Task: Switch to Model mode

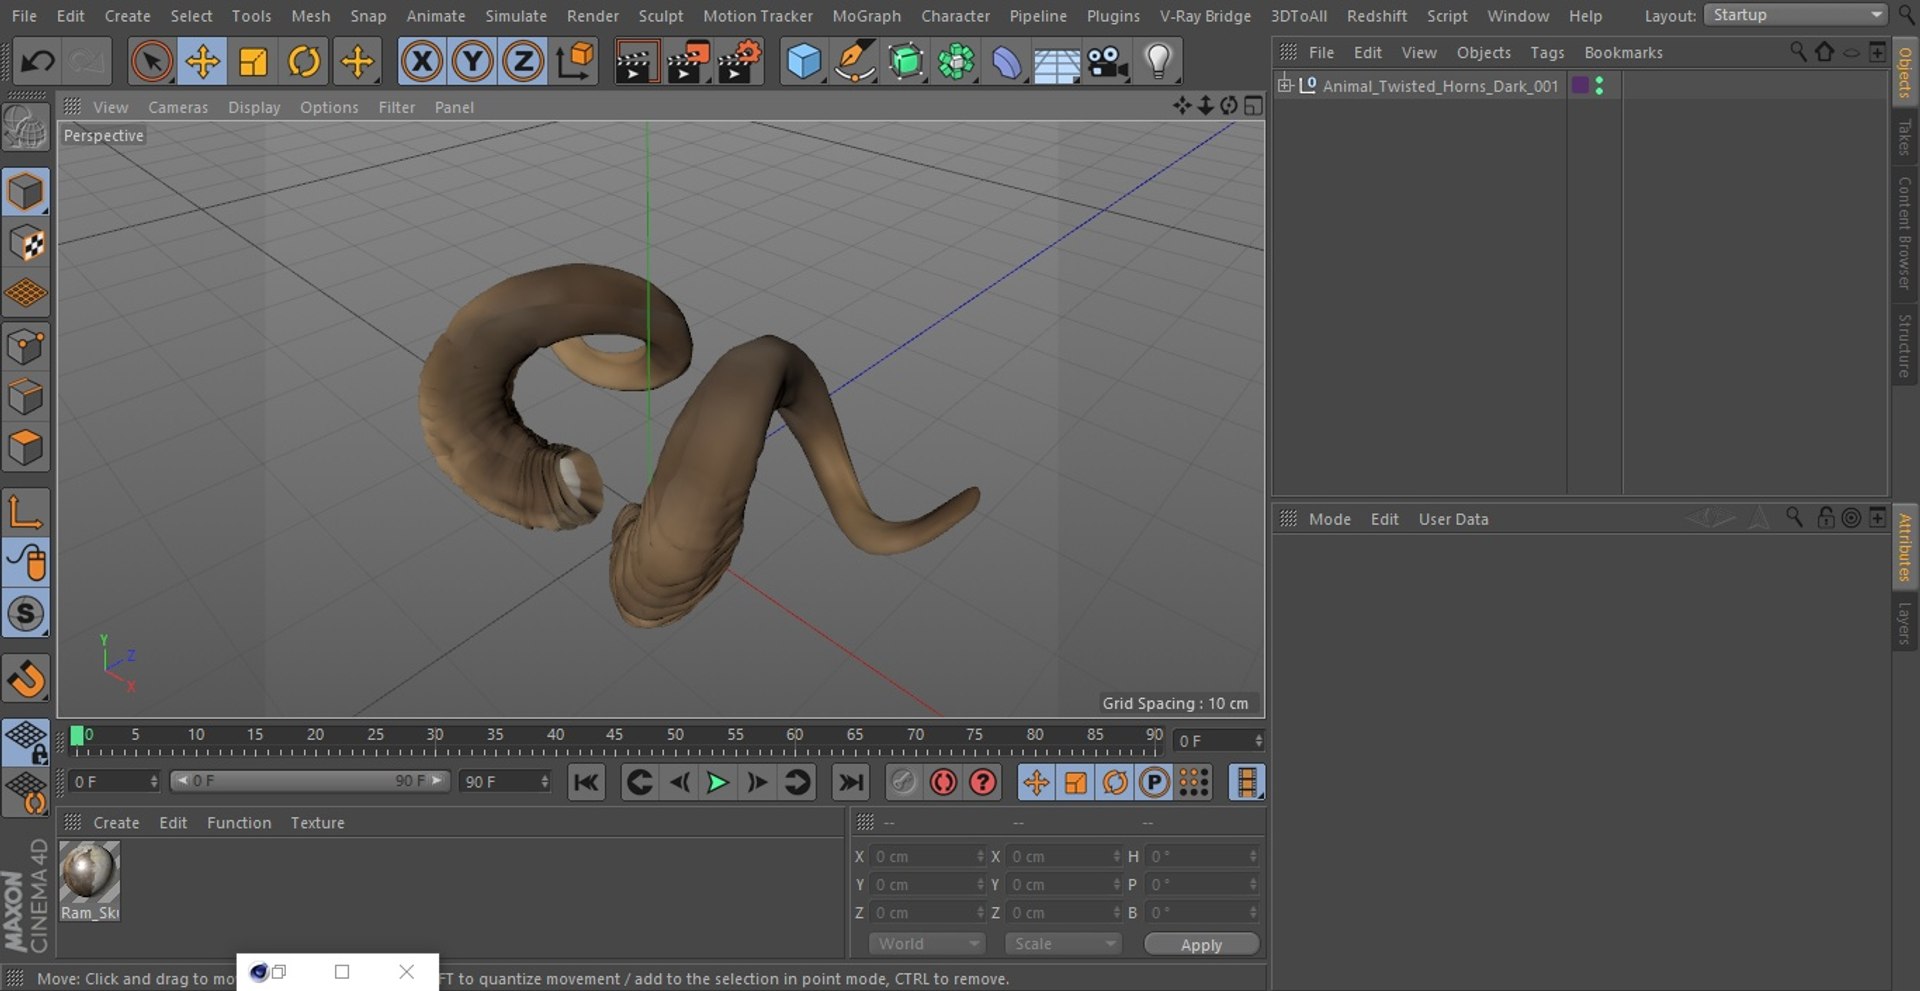Action: click(25, 192)
